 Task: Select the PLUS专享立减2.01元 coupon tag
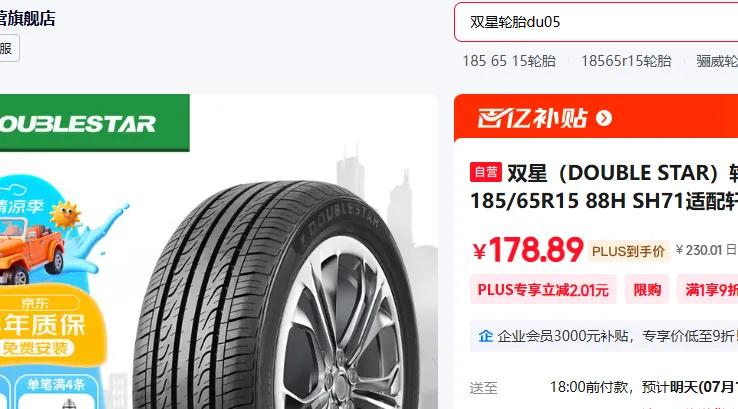pyautogui.click(x=543, y=289)
